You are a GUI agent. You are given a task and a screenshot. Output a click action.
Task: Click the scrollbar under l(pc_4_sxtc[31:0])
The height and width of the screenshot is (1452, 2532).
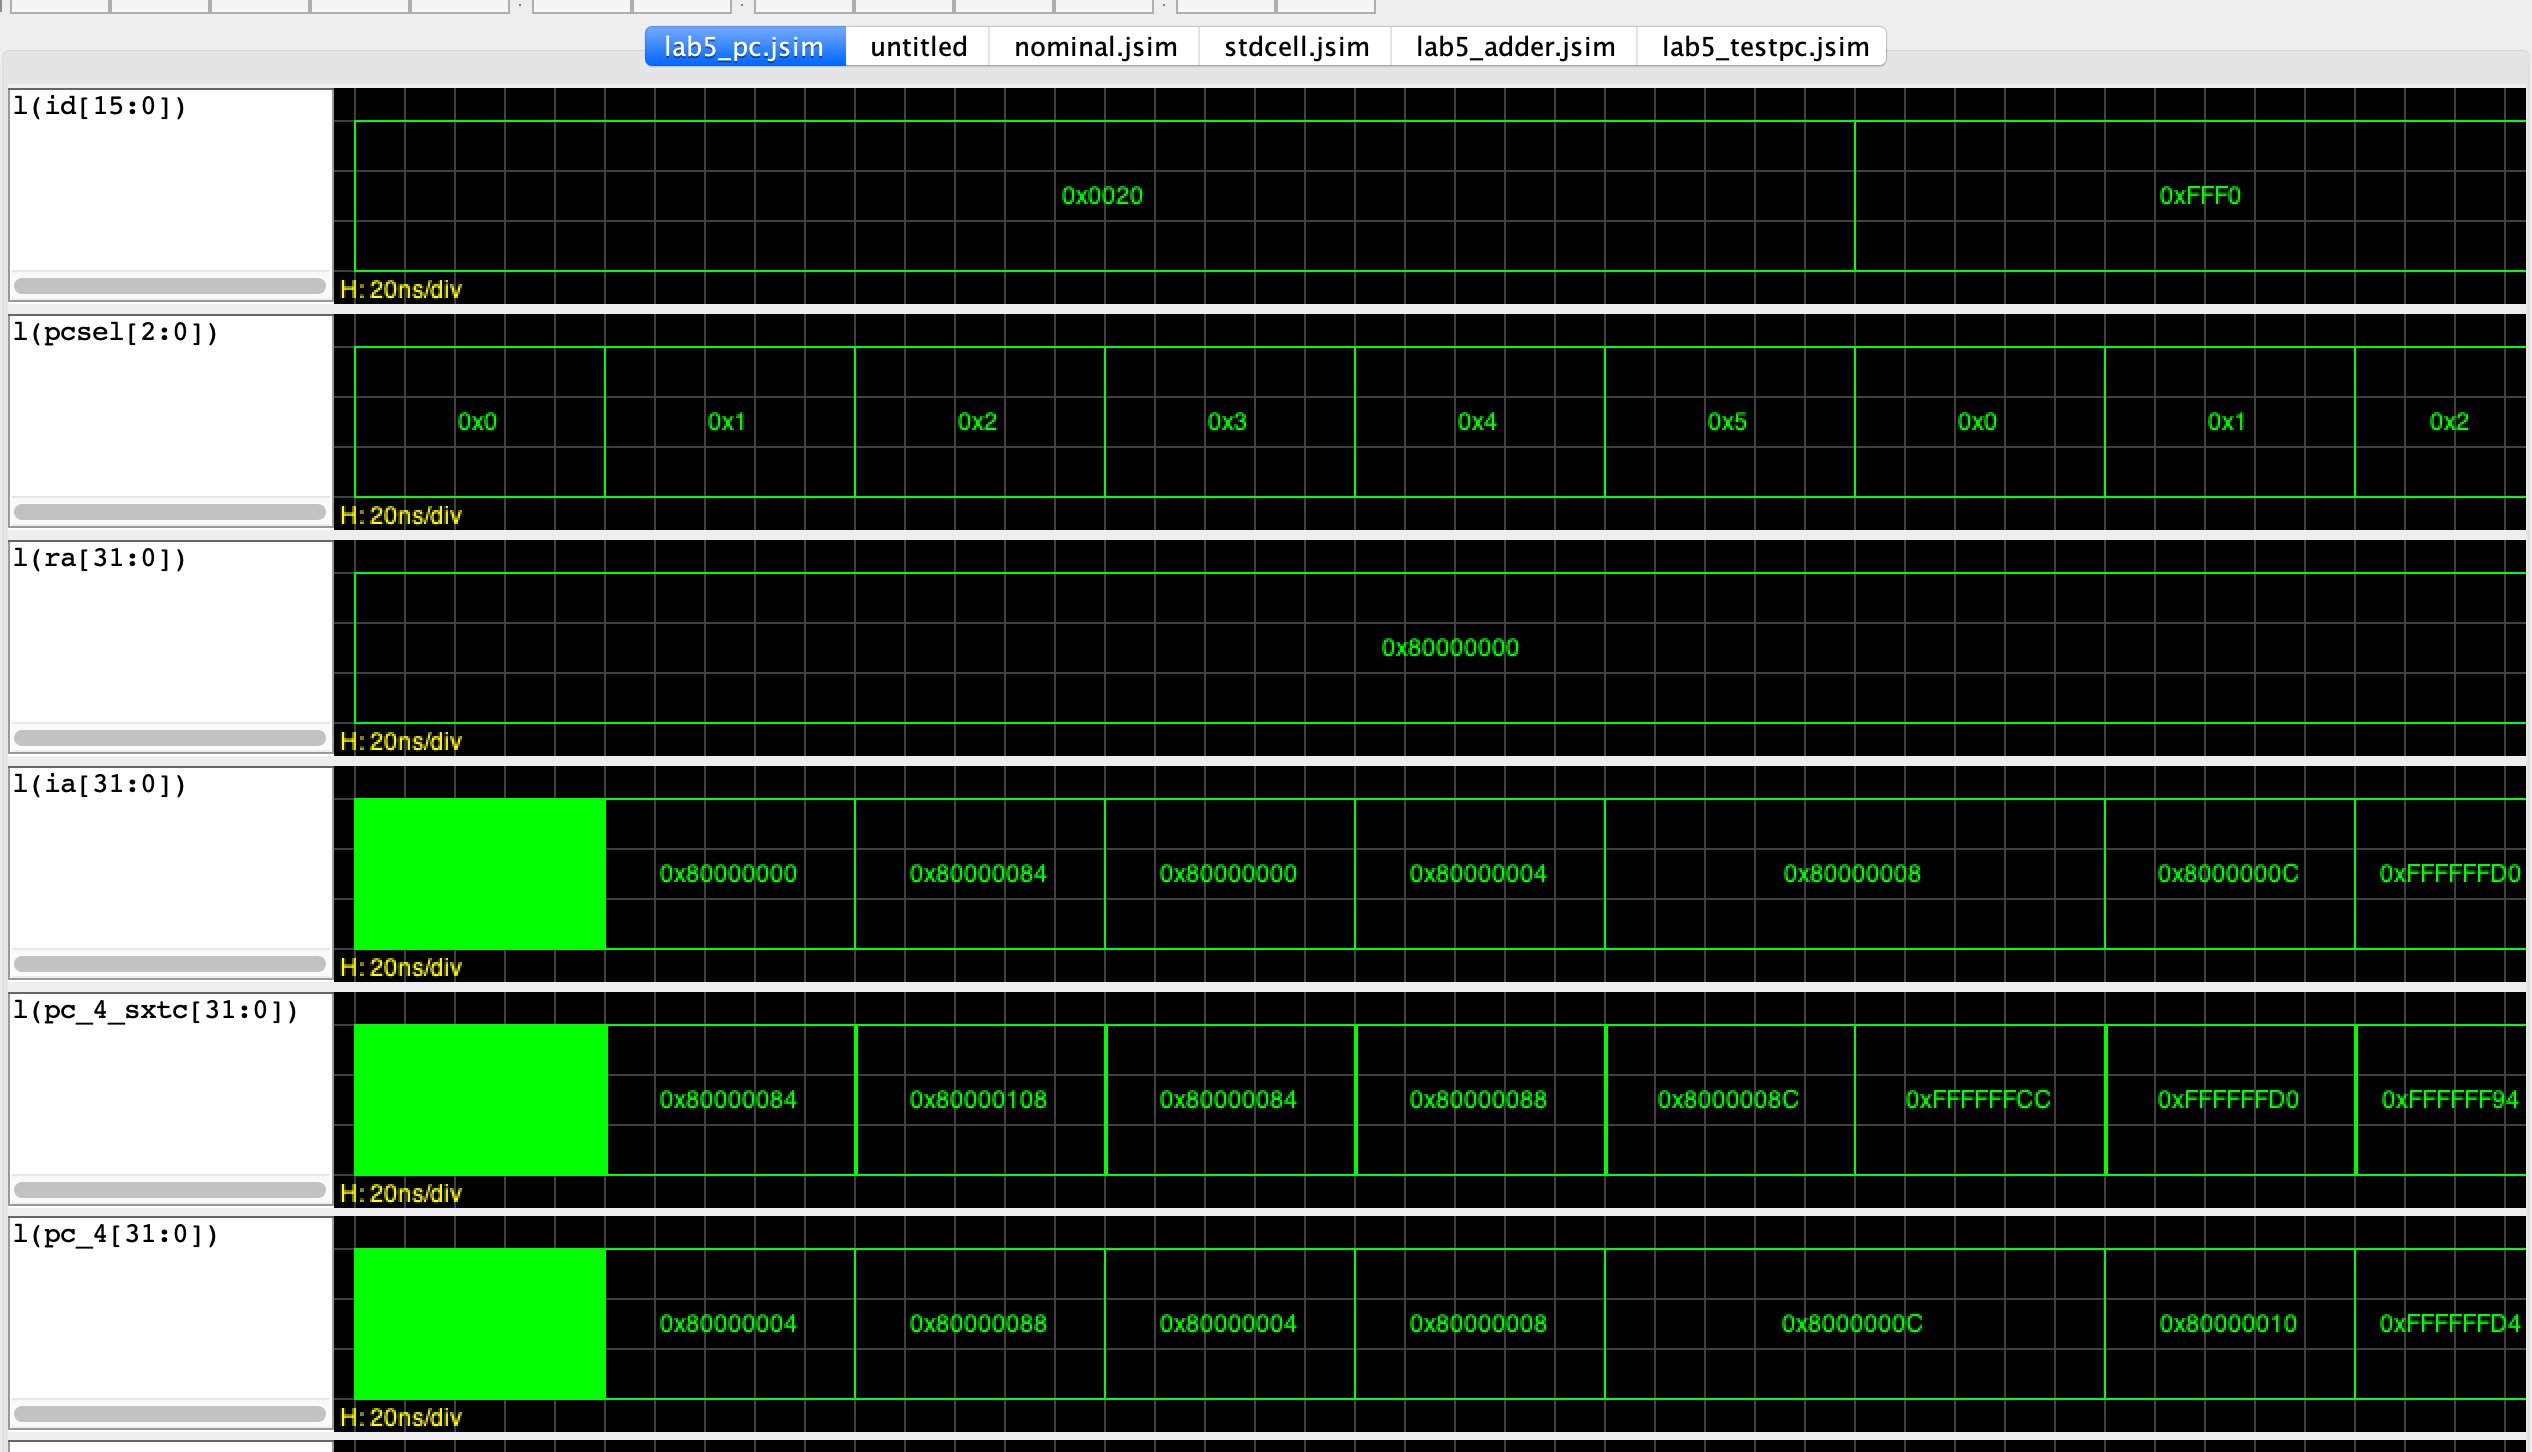tap(170, 1190)
